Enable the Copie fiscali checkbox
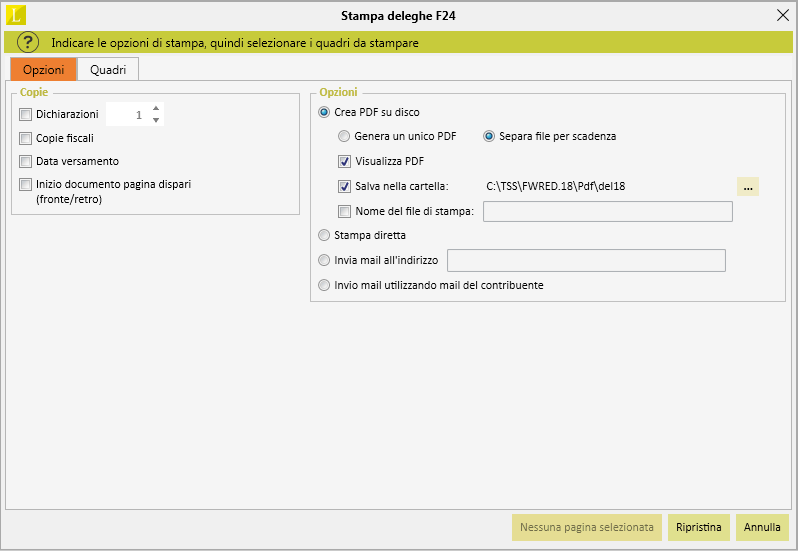798x552 pixels. [25, 138]
